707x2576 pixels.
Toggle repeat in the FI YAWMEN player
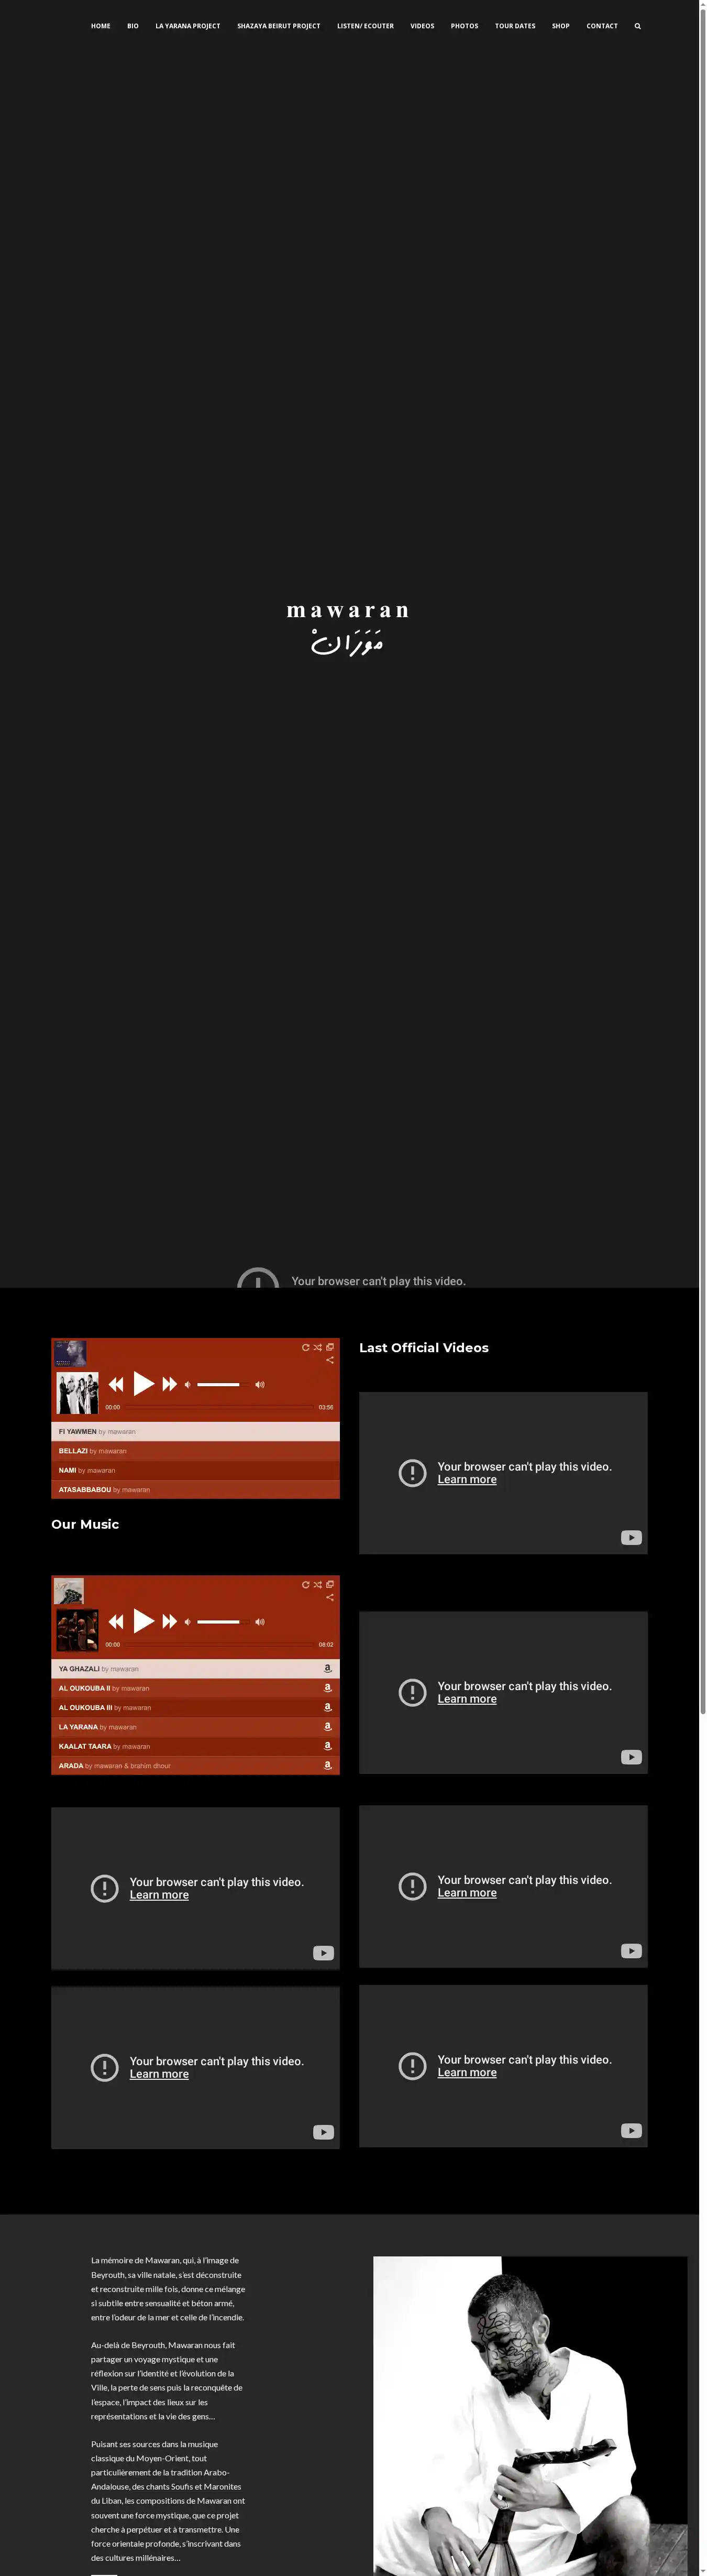tap(306, 1347)
